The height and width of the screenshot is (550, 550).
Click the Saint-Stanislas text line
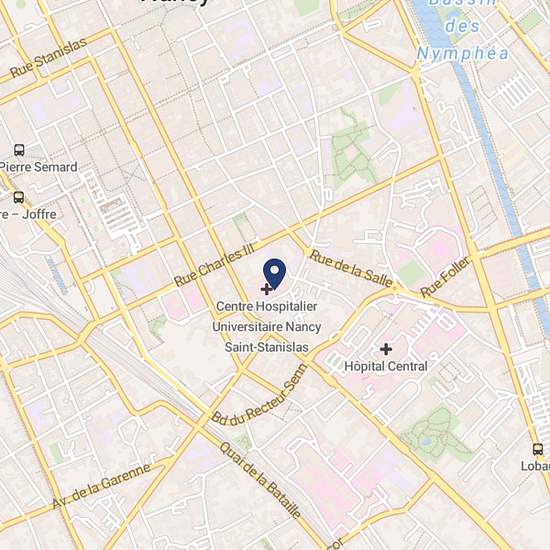pos(267,347)
